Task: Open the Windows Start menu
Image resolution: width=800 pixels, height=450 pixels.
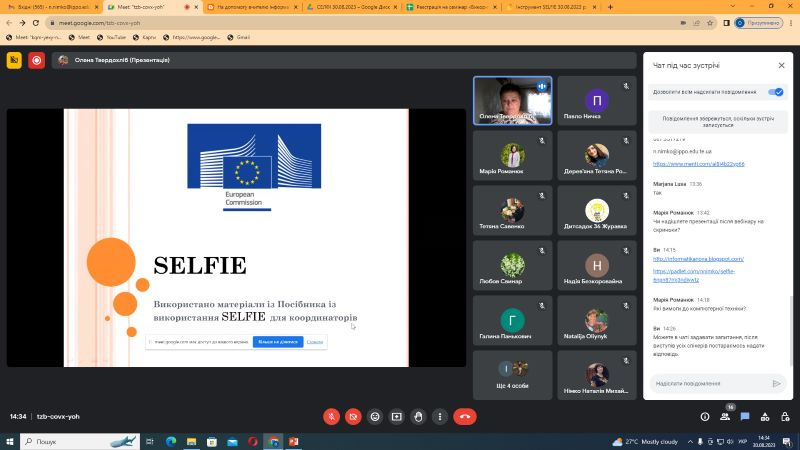Action: pyautogui.click(x=10, y=441)
